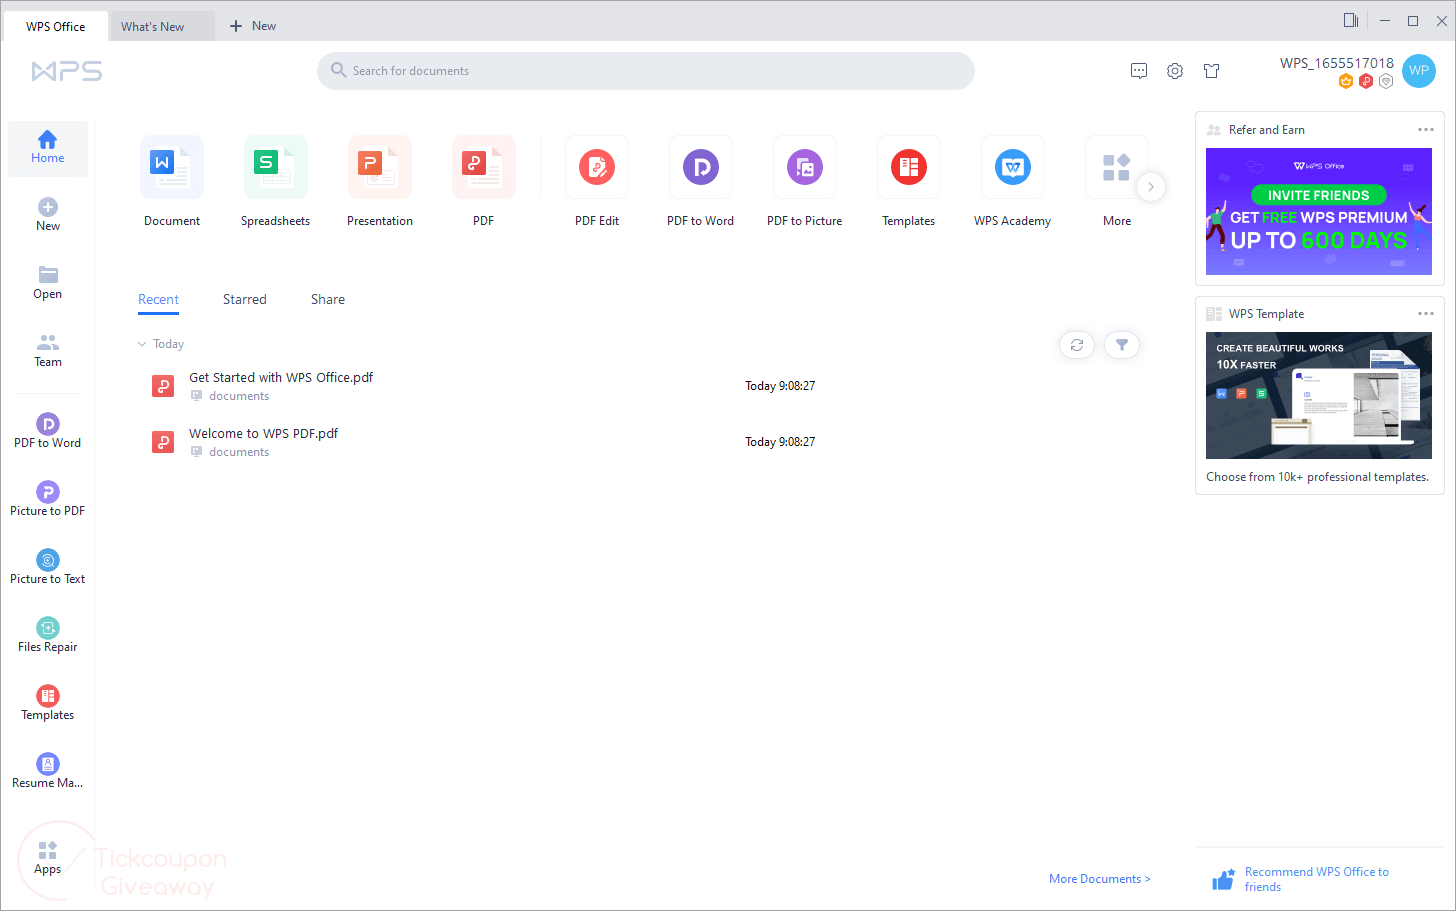
Task: Toggle the tab layout icon in the title bar
Action: (x=1351, y=20)
